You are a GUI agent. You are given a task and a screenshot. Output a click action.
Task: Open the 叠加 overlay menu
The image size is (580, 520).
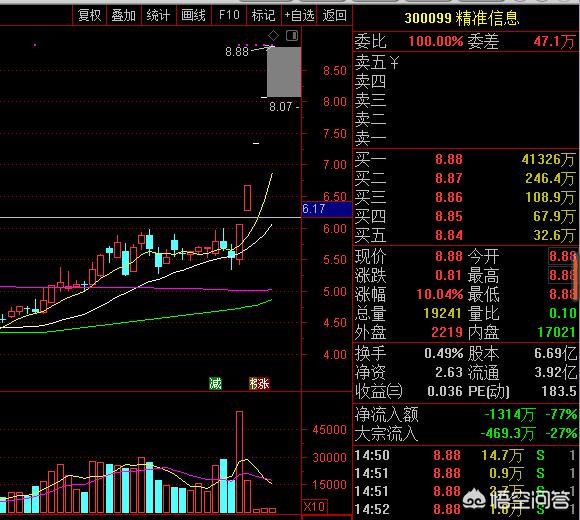[124, 15]
